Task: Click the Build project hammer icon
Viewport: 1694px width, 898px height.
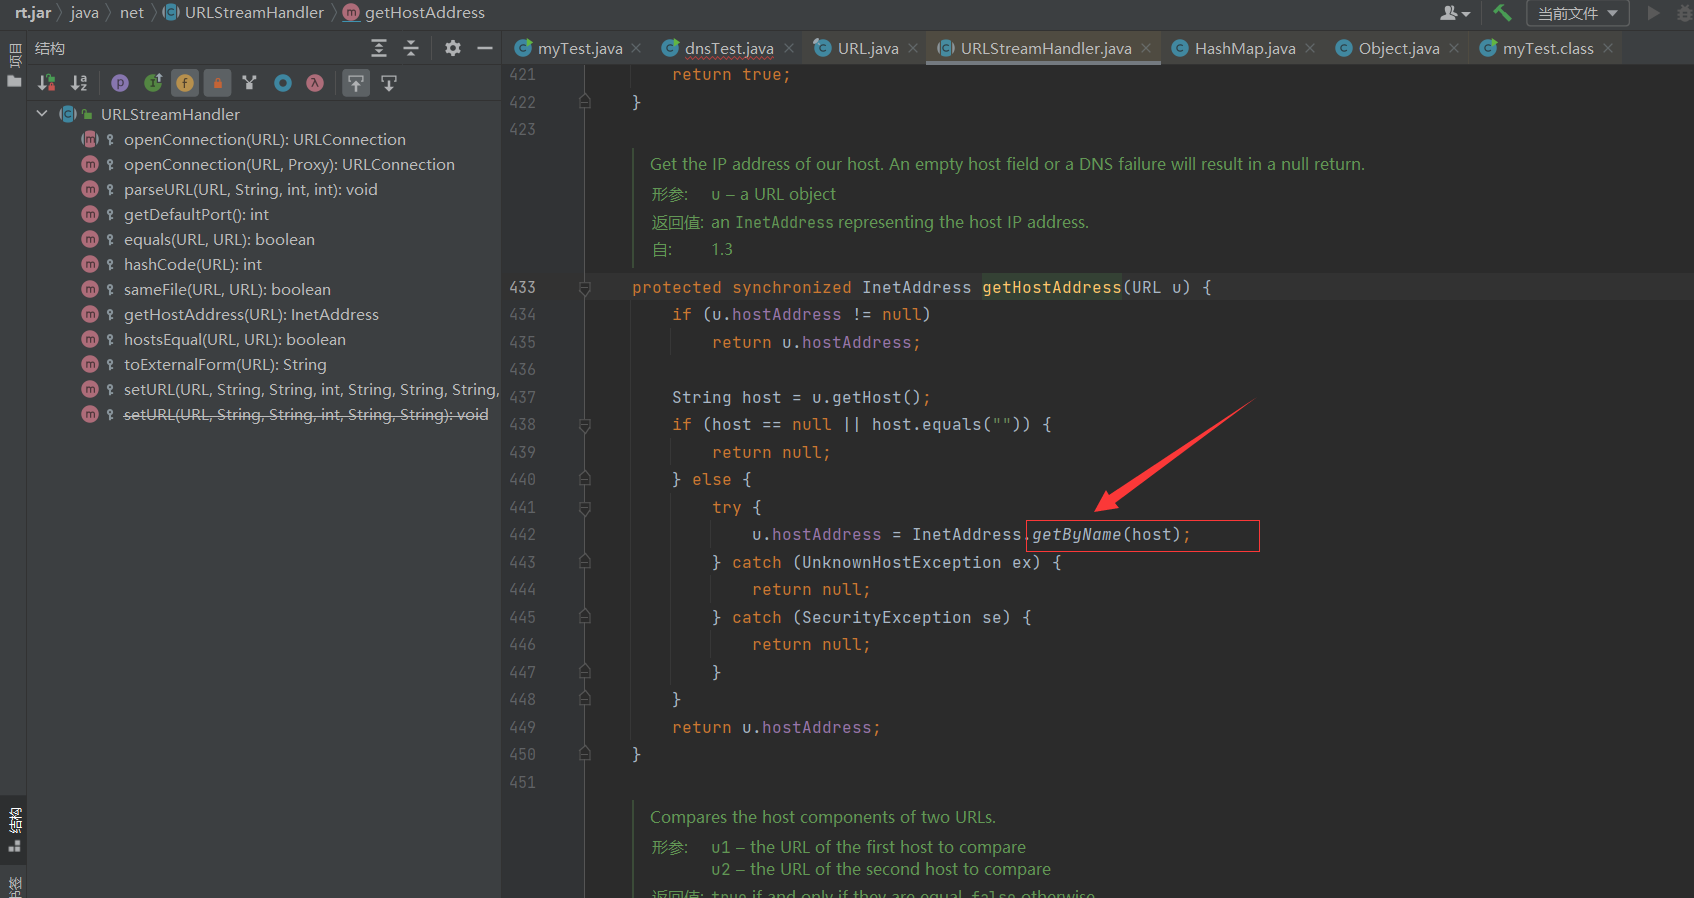Action: click(x=1502, y=13)
